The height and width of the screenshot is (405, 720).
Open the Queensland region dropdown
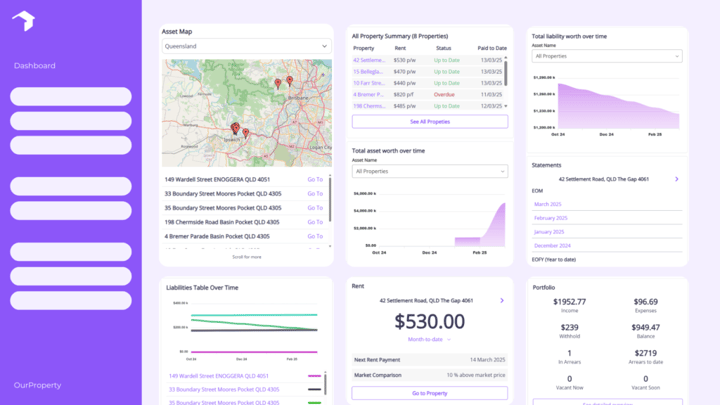click(x=247, y=46)
